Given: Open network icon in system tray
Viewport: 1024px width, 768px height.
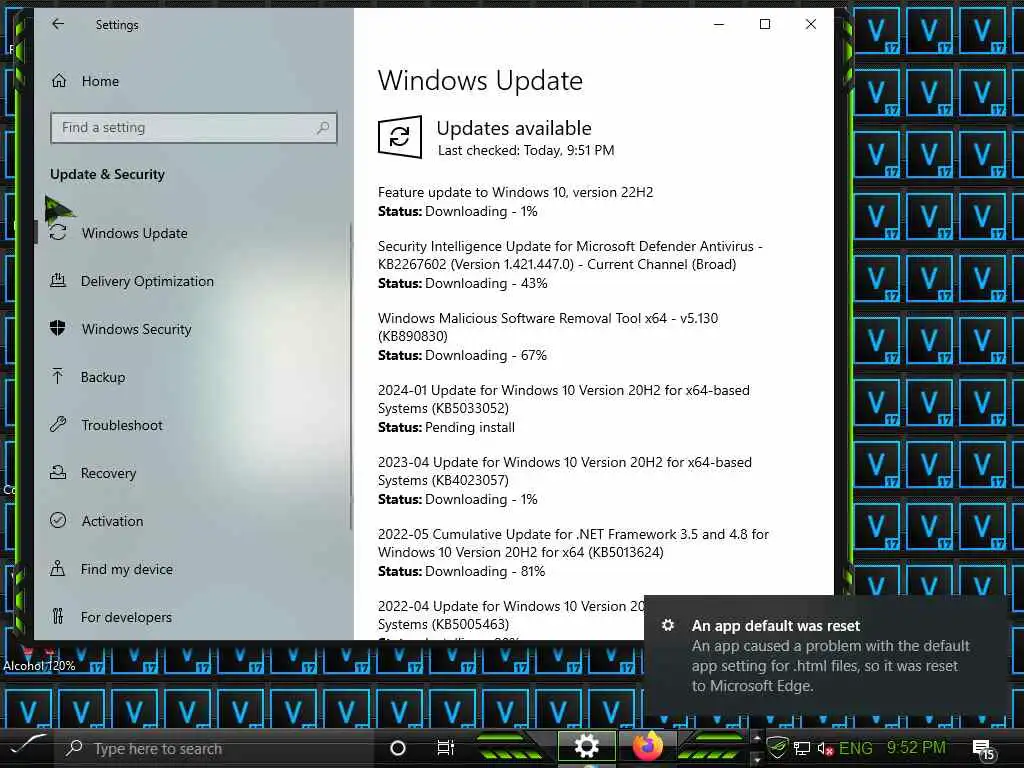Looking at the screenshot, I should click(x=801, y=748).
